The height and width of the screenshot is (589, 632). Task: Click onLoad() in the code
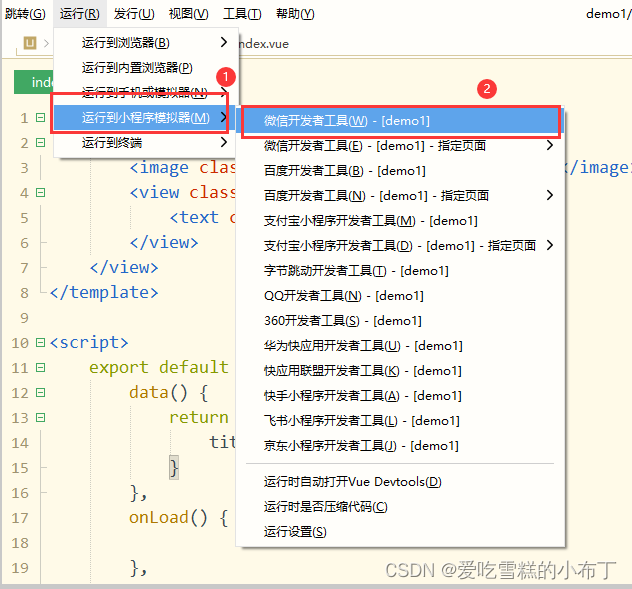tap(168, 518)
